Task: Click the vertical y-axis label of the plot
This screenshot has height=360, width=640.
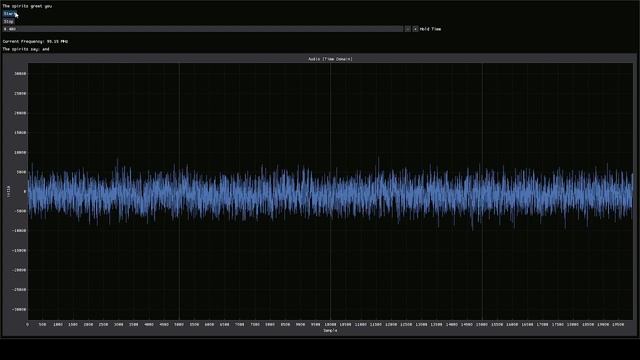Action: (x=8, y=191)
